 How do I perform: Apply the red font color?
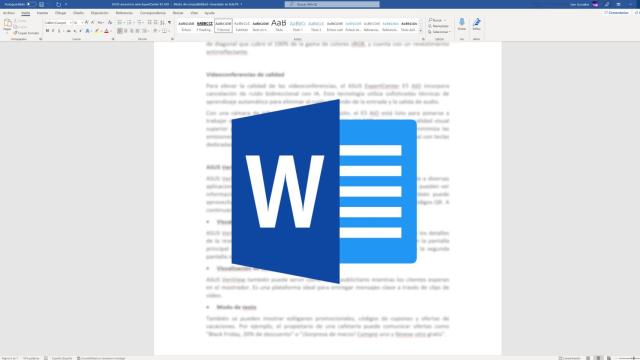[x=107, y=31]
